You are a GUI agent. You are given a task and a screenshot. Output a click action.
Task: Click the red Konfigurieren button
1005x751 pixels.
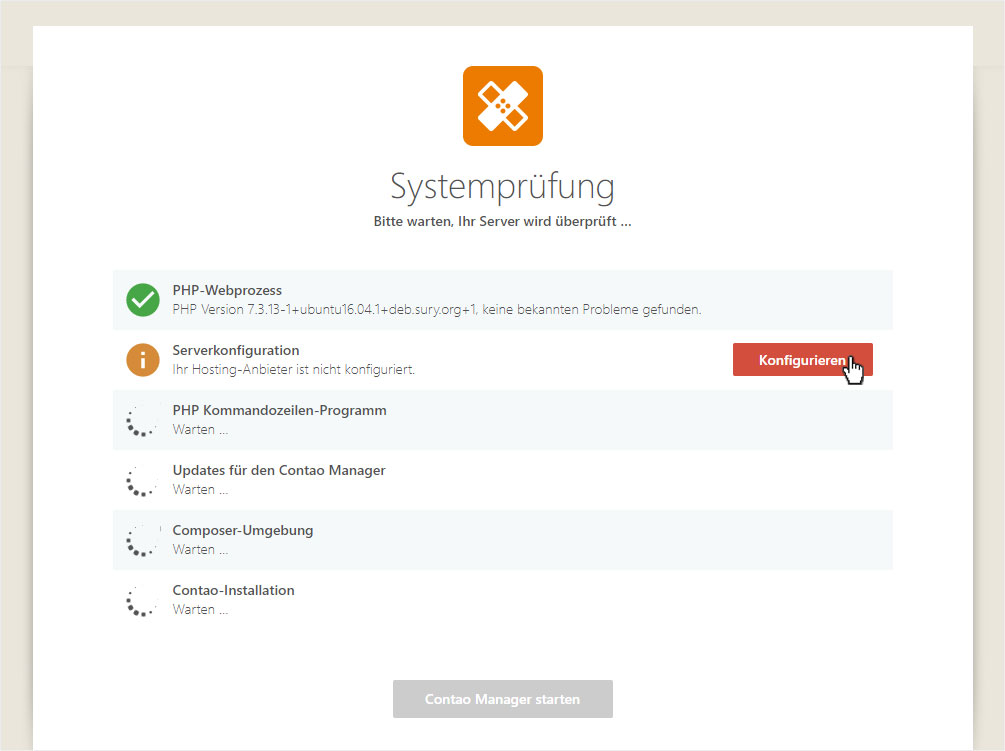click(802, 359)
